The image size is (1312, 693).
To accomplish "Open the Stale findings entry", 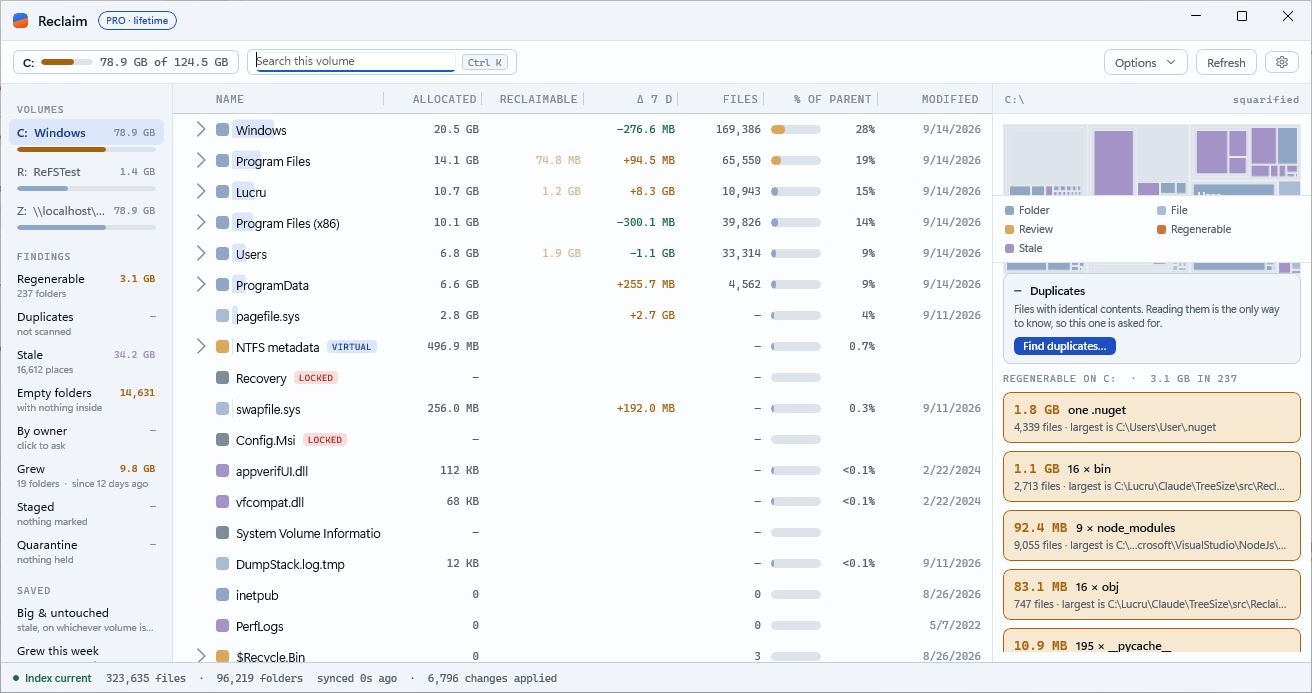I will pos(86,362).
